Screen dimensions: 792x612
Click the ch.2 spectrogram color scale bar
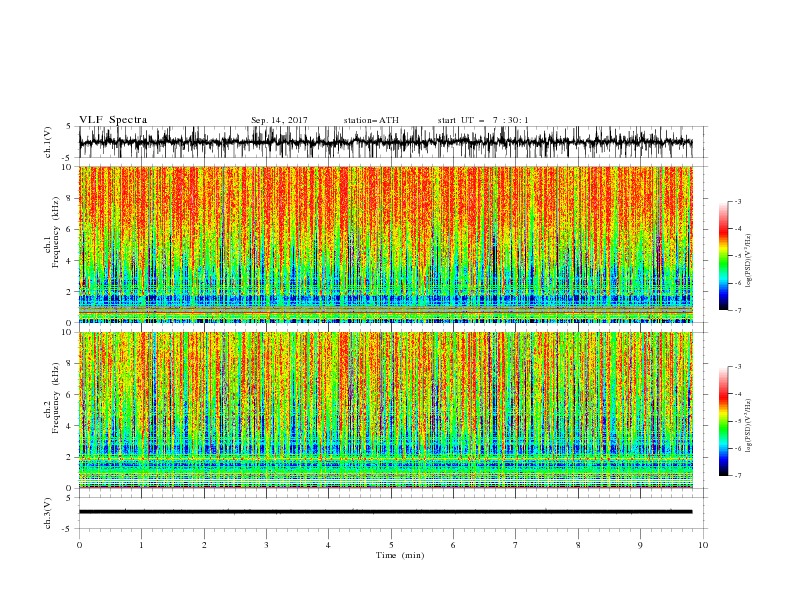coord(723,421)
